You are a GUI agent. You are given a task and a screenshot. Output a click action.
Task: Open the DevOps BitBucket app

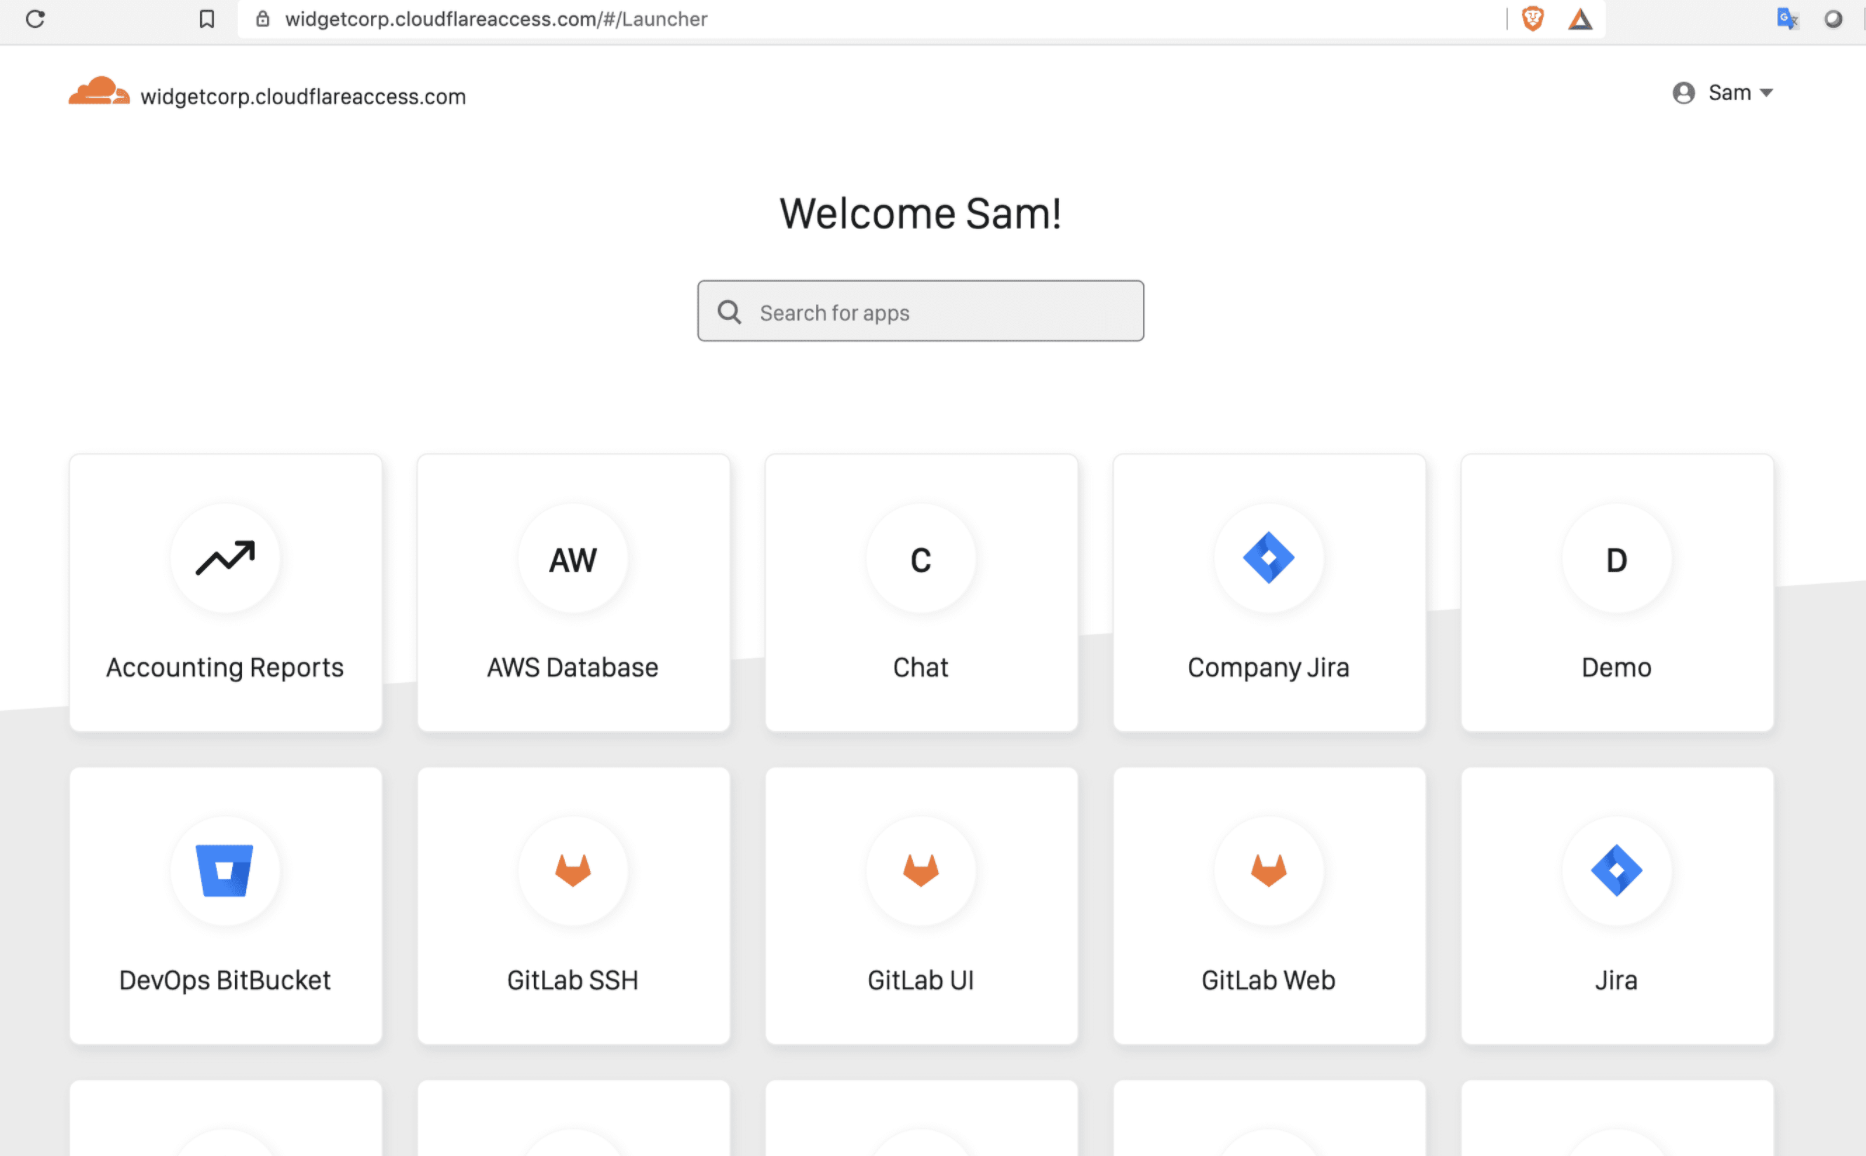coord(225,905)
